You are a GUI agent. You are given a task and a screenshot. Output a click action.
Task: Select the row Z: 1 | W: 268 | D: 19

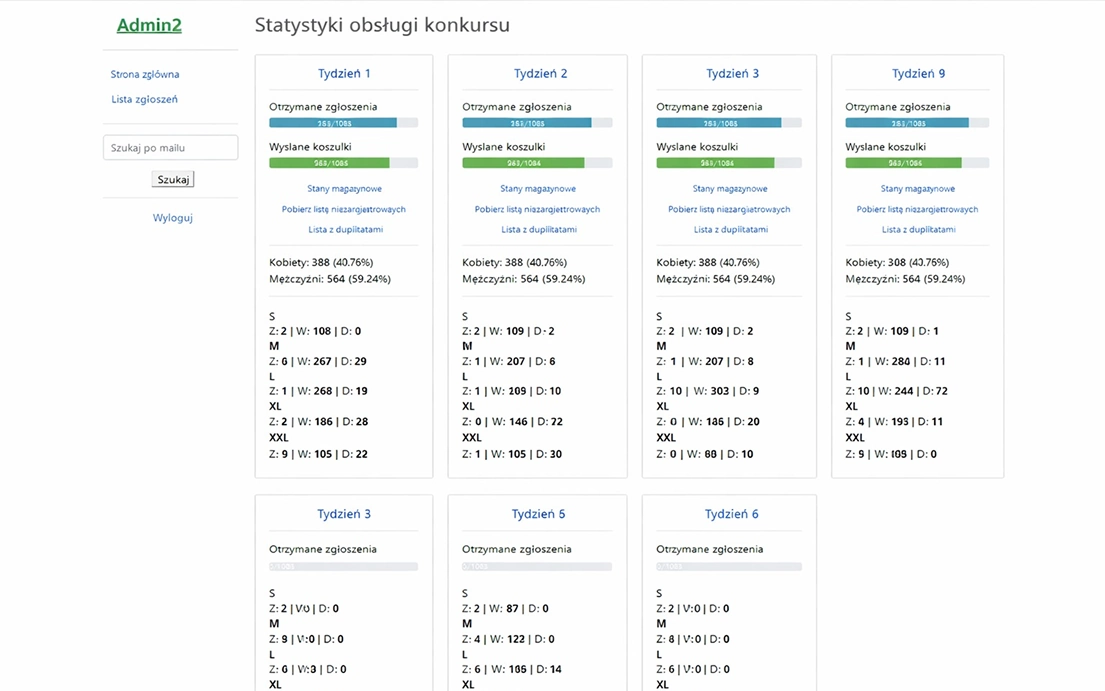318,391
